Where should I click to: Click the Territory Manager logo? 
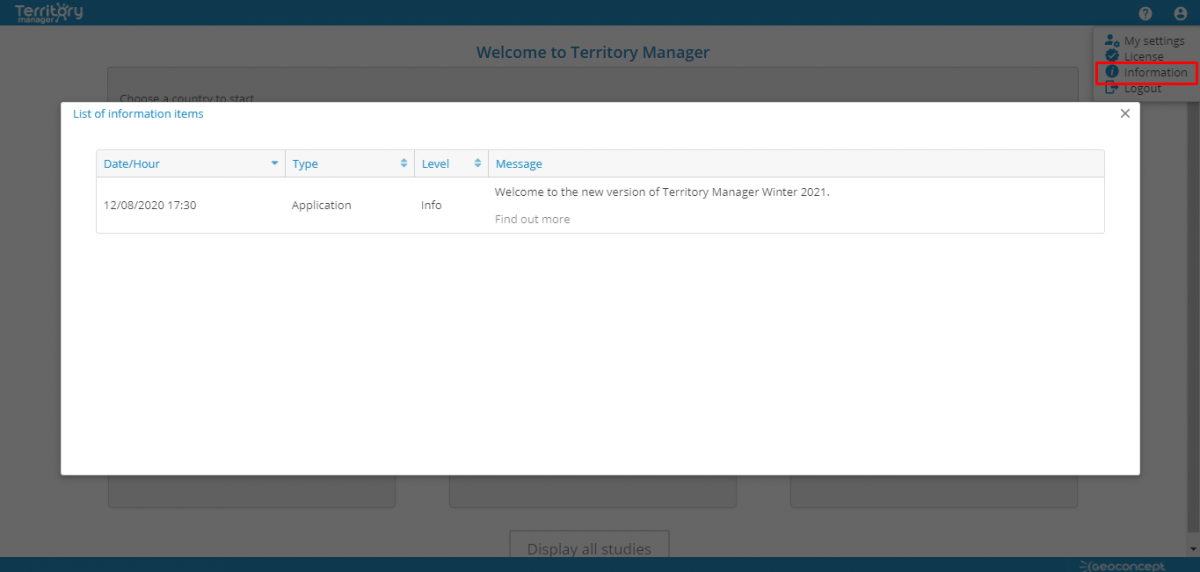tap(49, 13)
